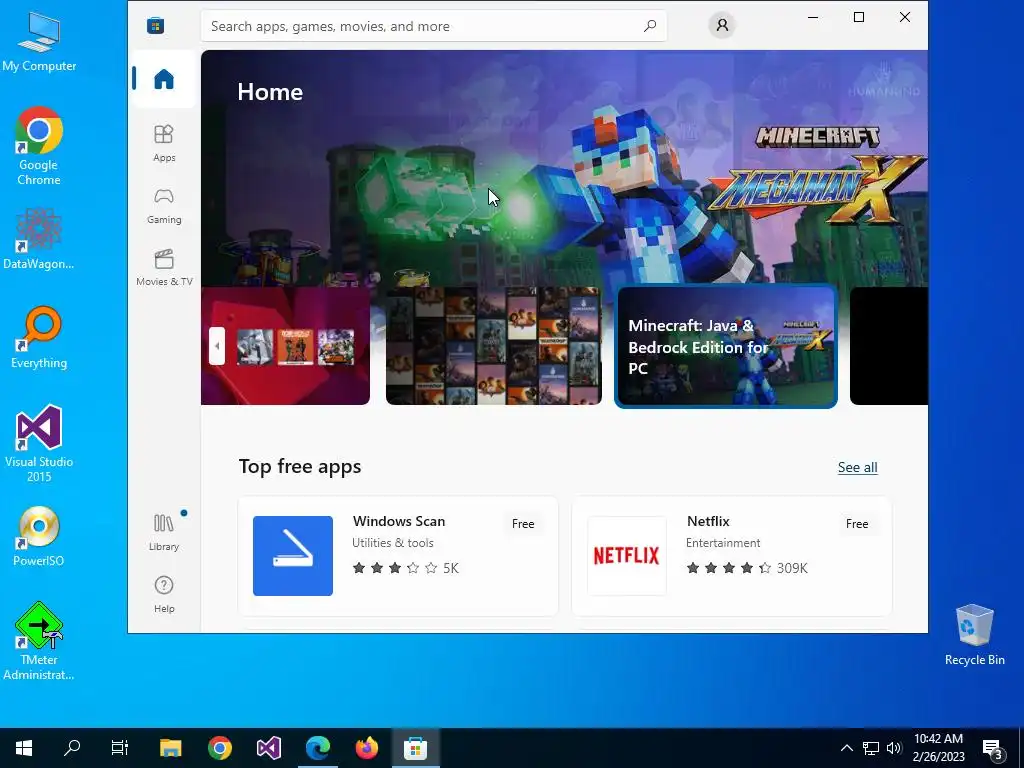Open Task View on the taskbar
The image size is (1024, 768).
coord(120,748)
